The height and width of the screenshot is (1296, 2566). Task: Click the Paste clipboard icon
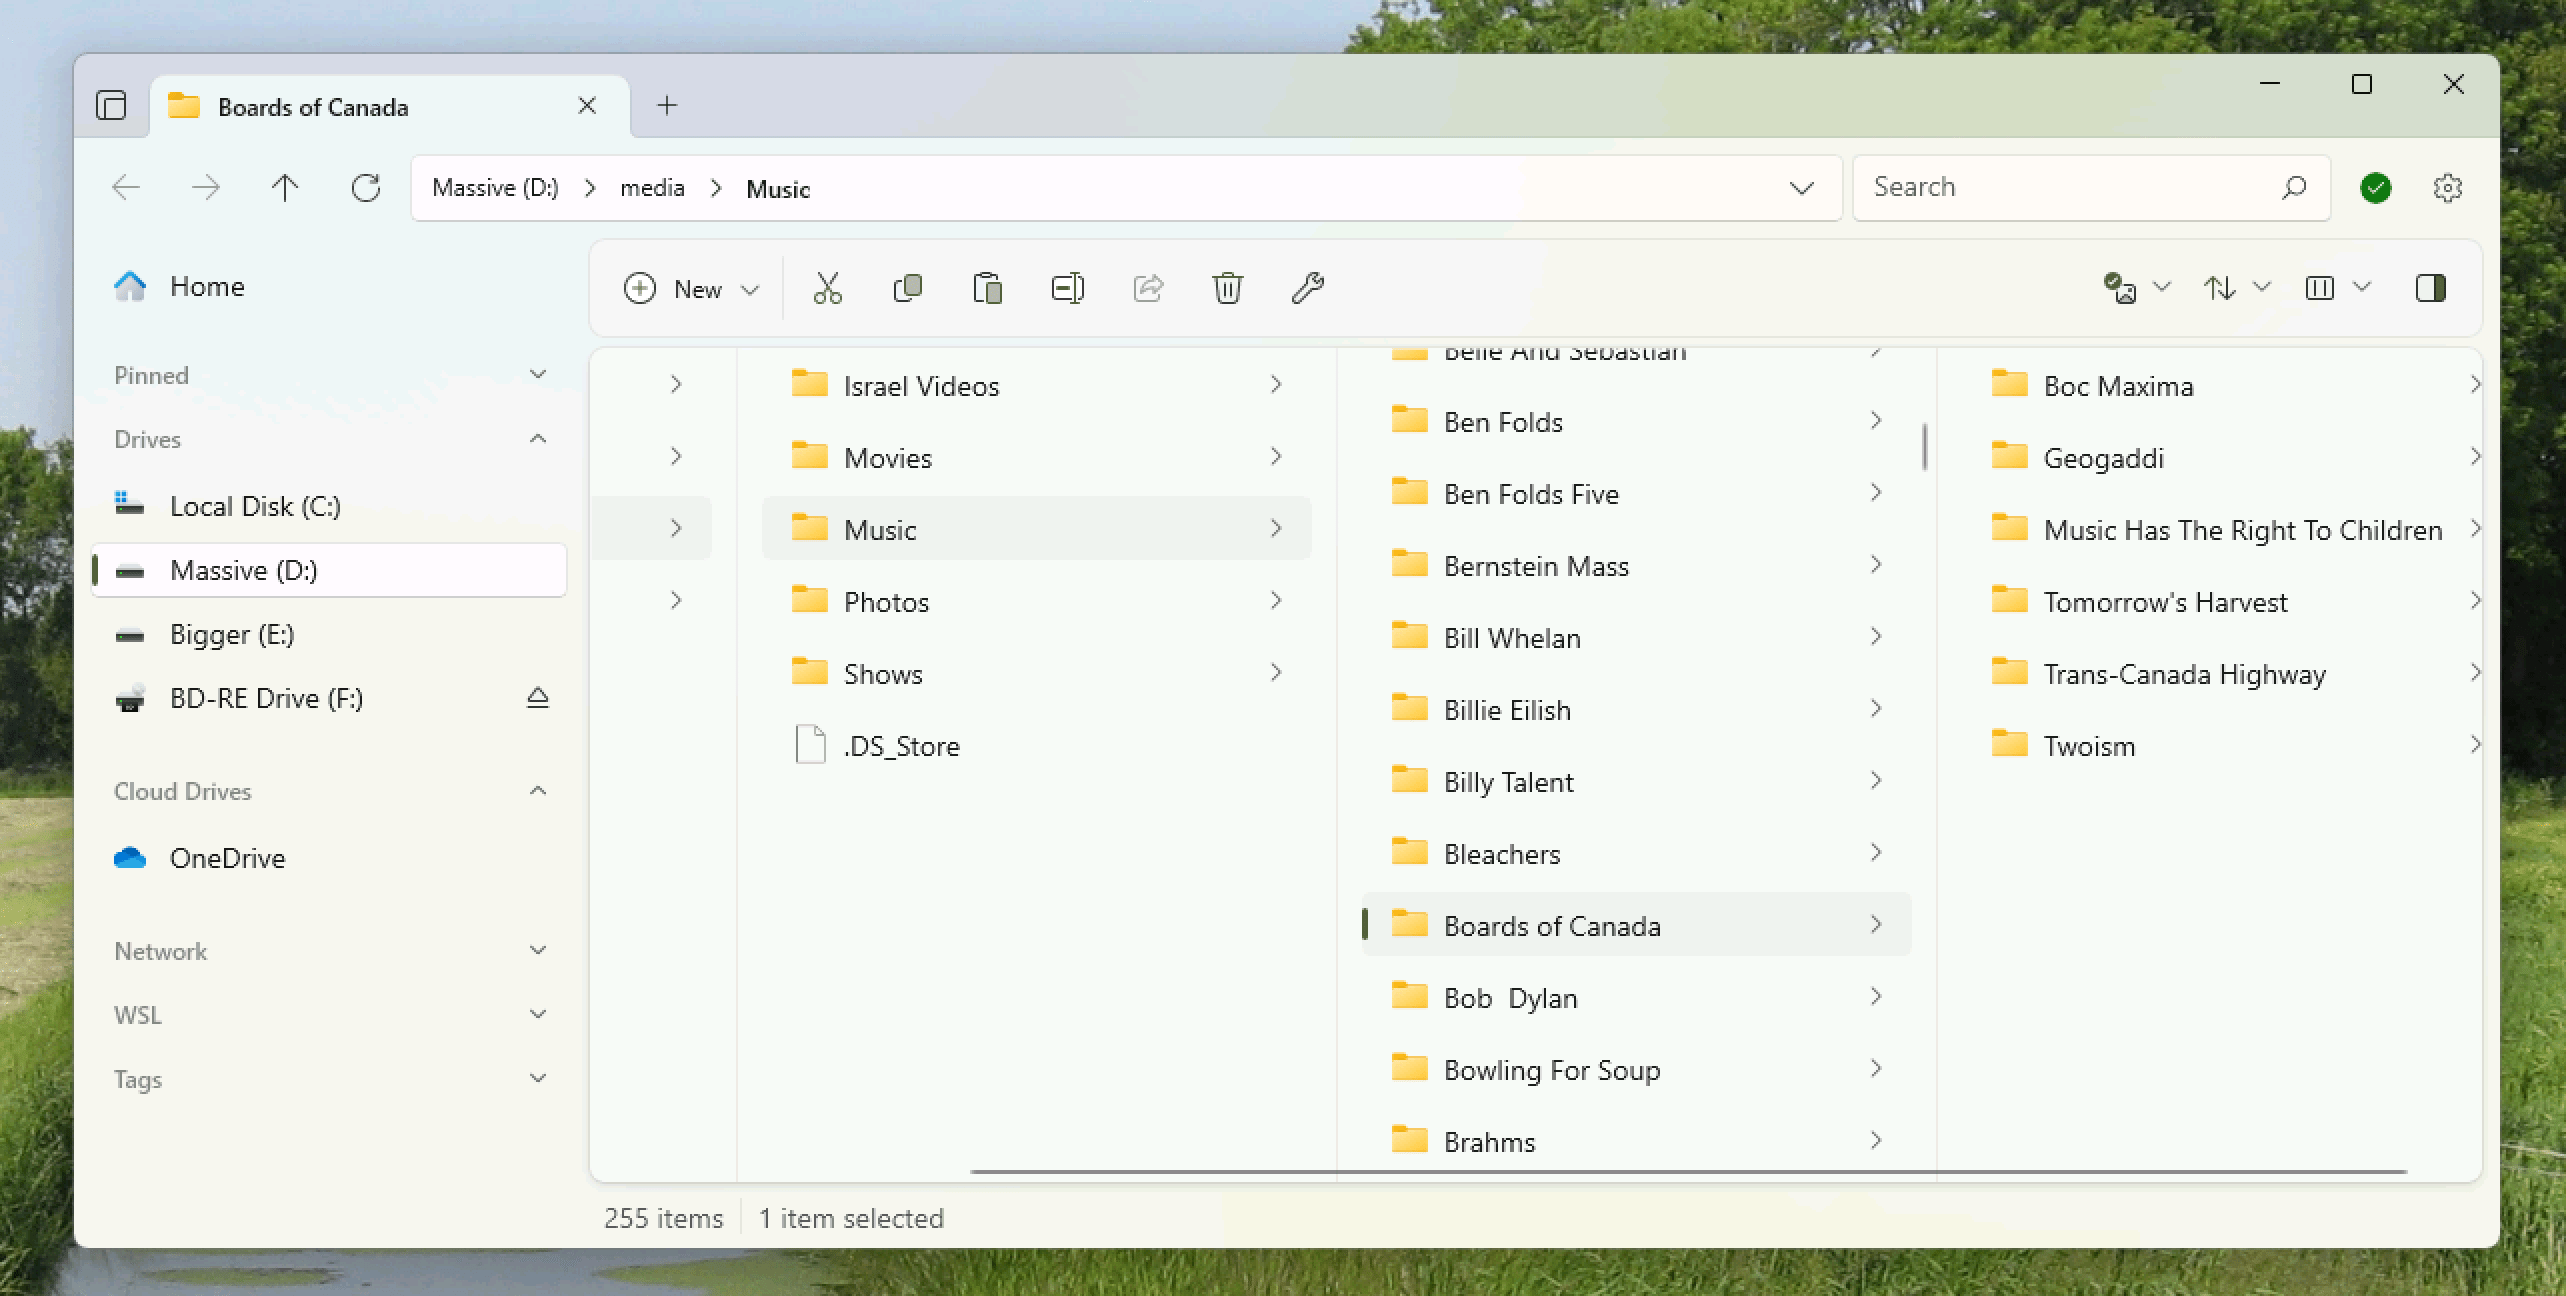(987, 288)
